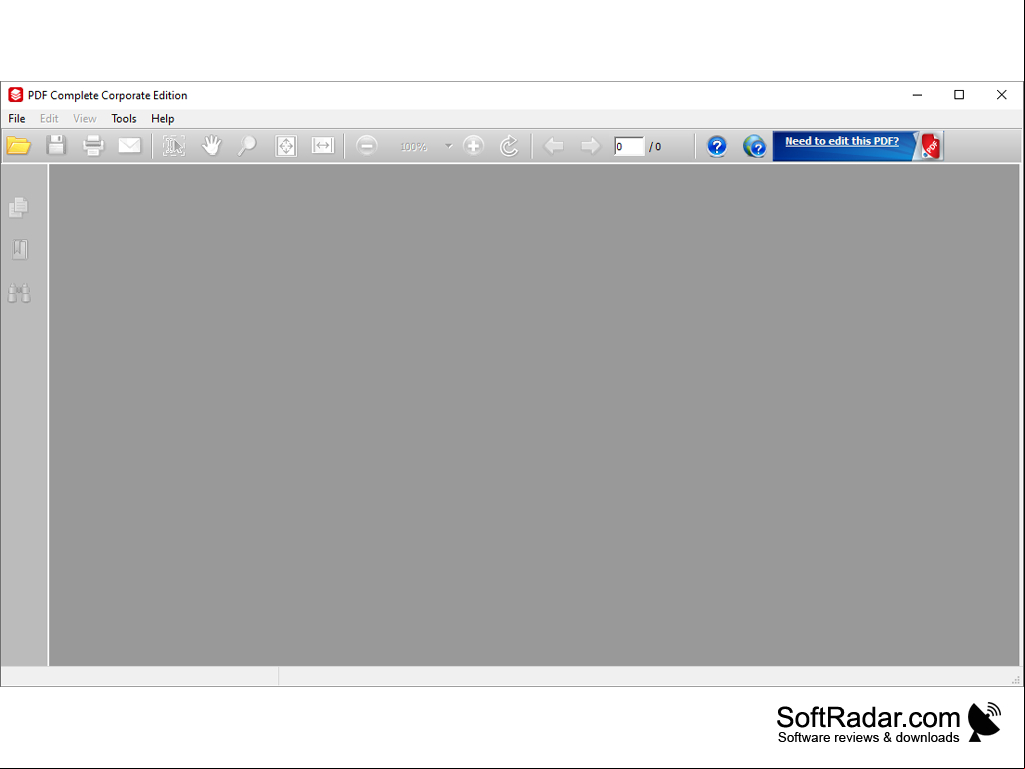This screenshot has height=769, width=1025.
Task: Click the page number input field
Action: (629, 146)
